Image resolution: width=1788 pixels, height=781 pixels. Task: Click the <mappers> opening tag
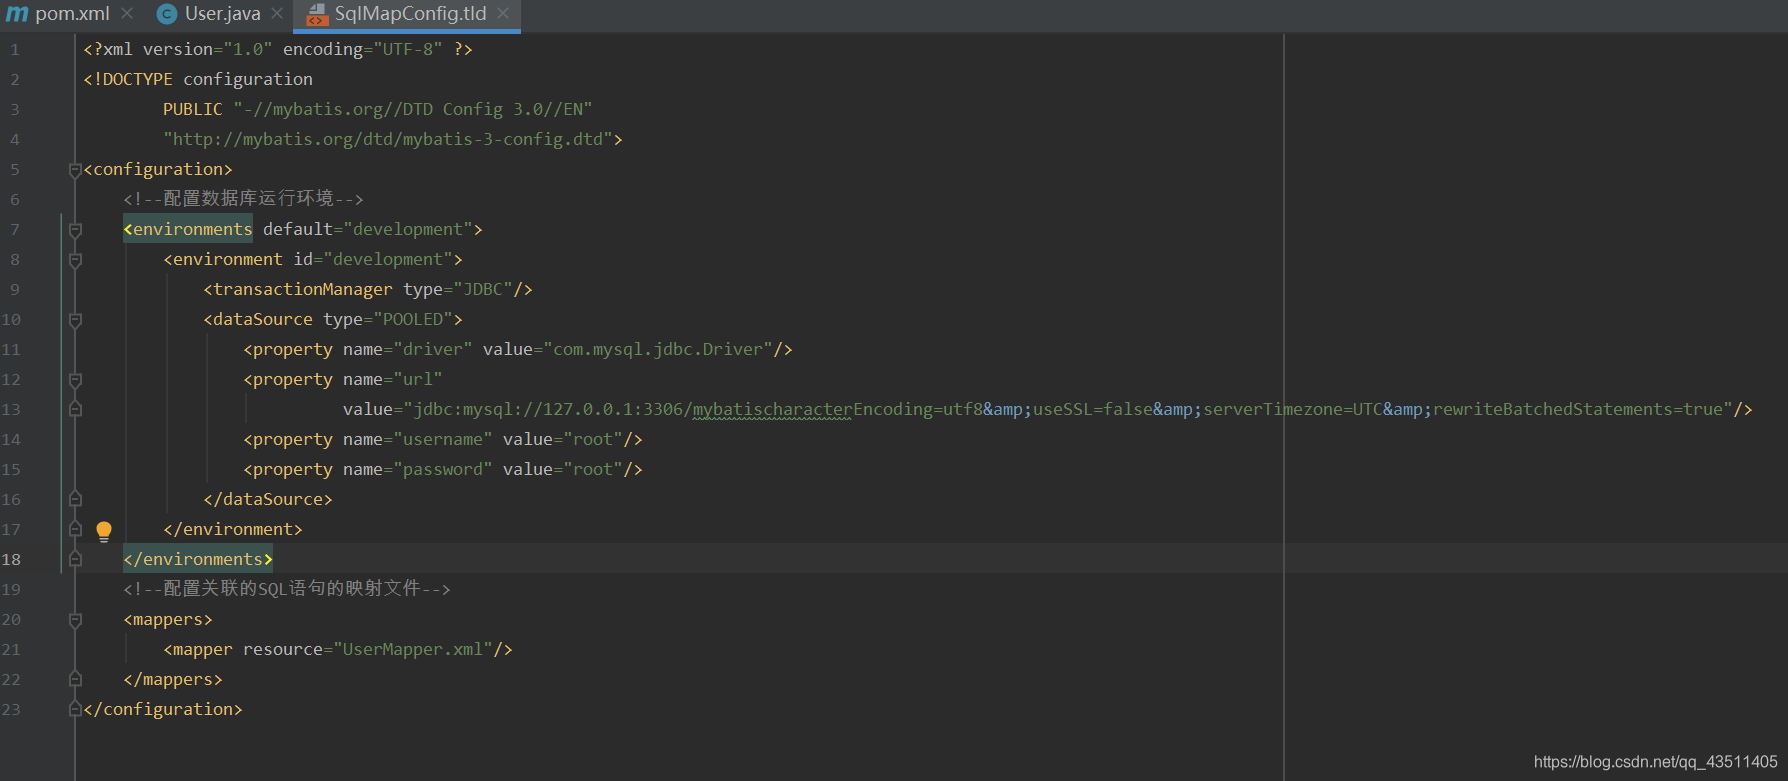168,619
